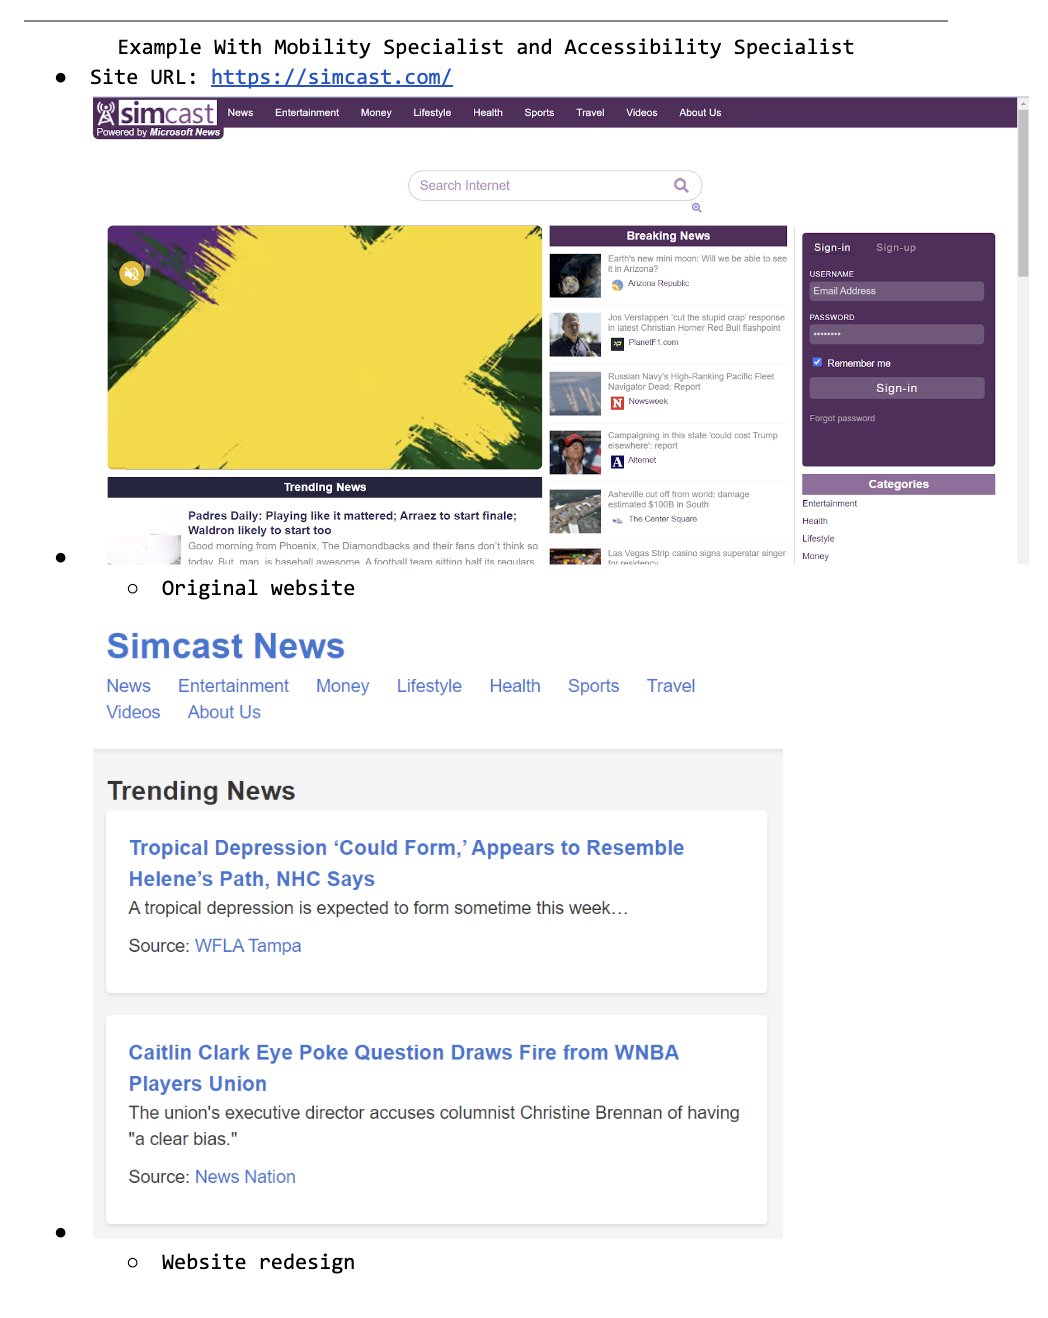
Task: Select Lifestyle in the purple navigation bar
Action: 432,113
